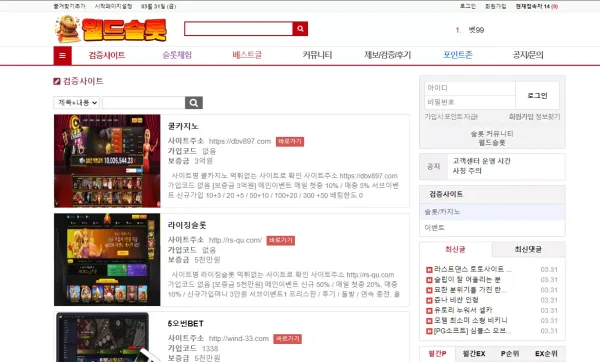Click the 회원가입 link in top bar
Viewport: 600px width, 362px height.
pos(496,7)
